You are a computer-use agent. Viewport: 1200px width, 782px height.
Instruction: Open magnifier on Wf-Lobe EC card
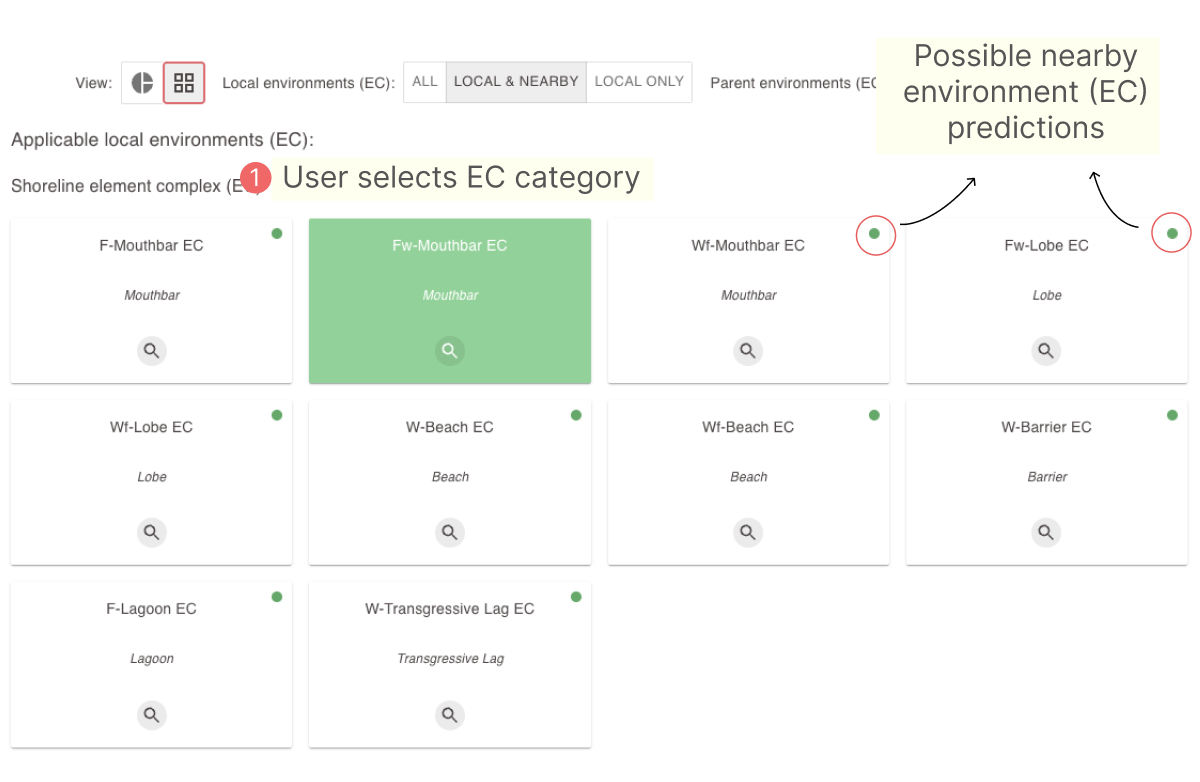[x=151, y=533]
